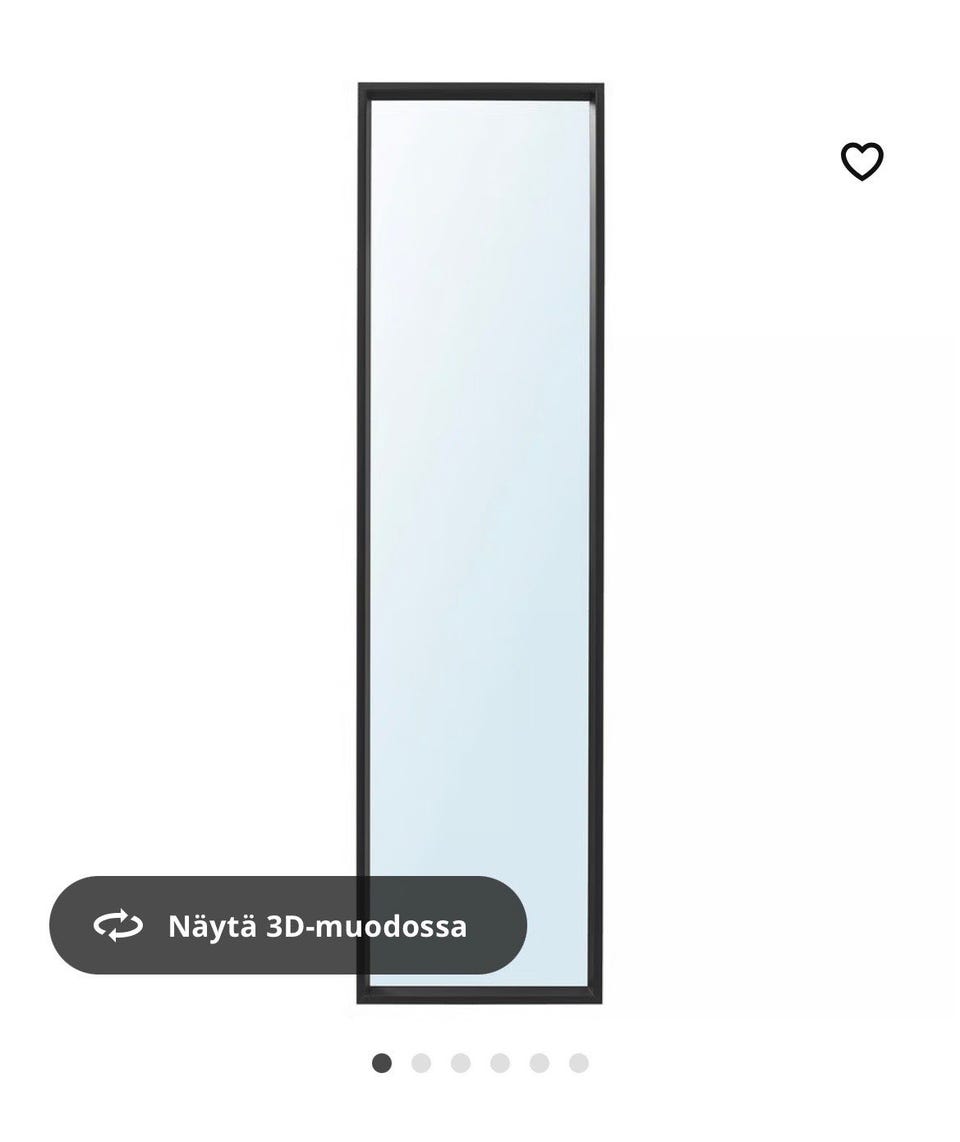Open the Näytä 3D-muodossa viewer
This screenshot has width=960, height=1142.
(288, 925)
